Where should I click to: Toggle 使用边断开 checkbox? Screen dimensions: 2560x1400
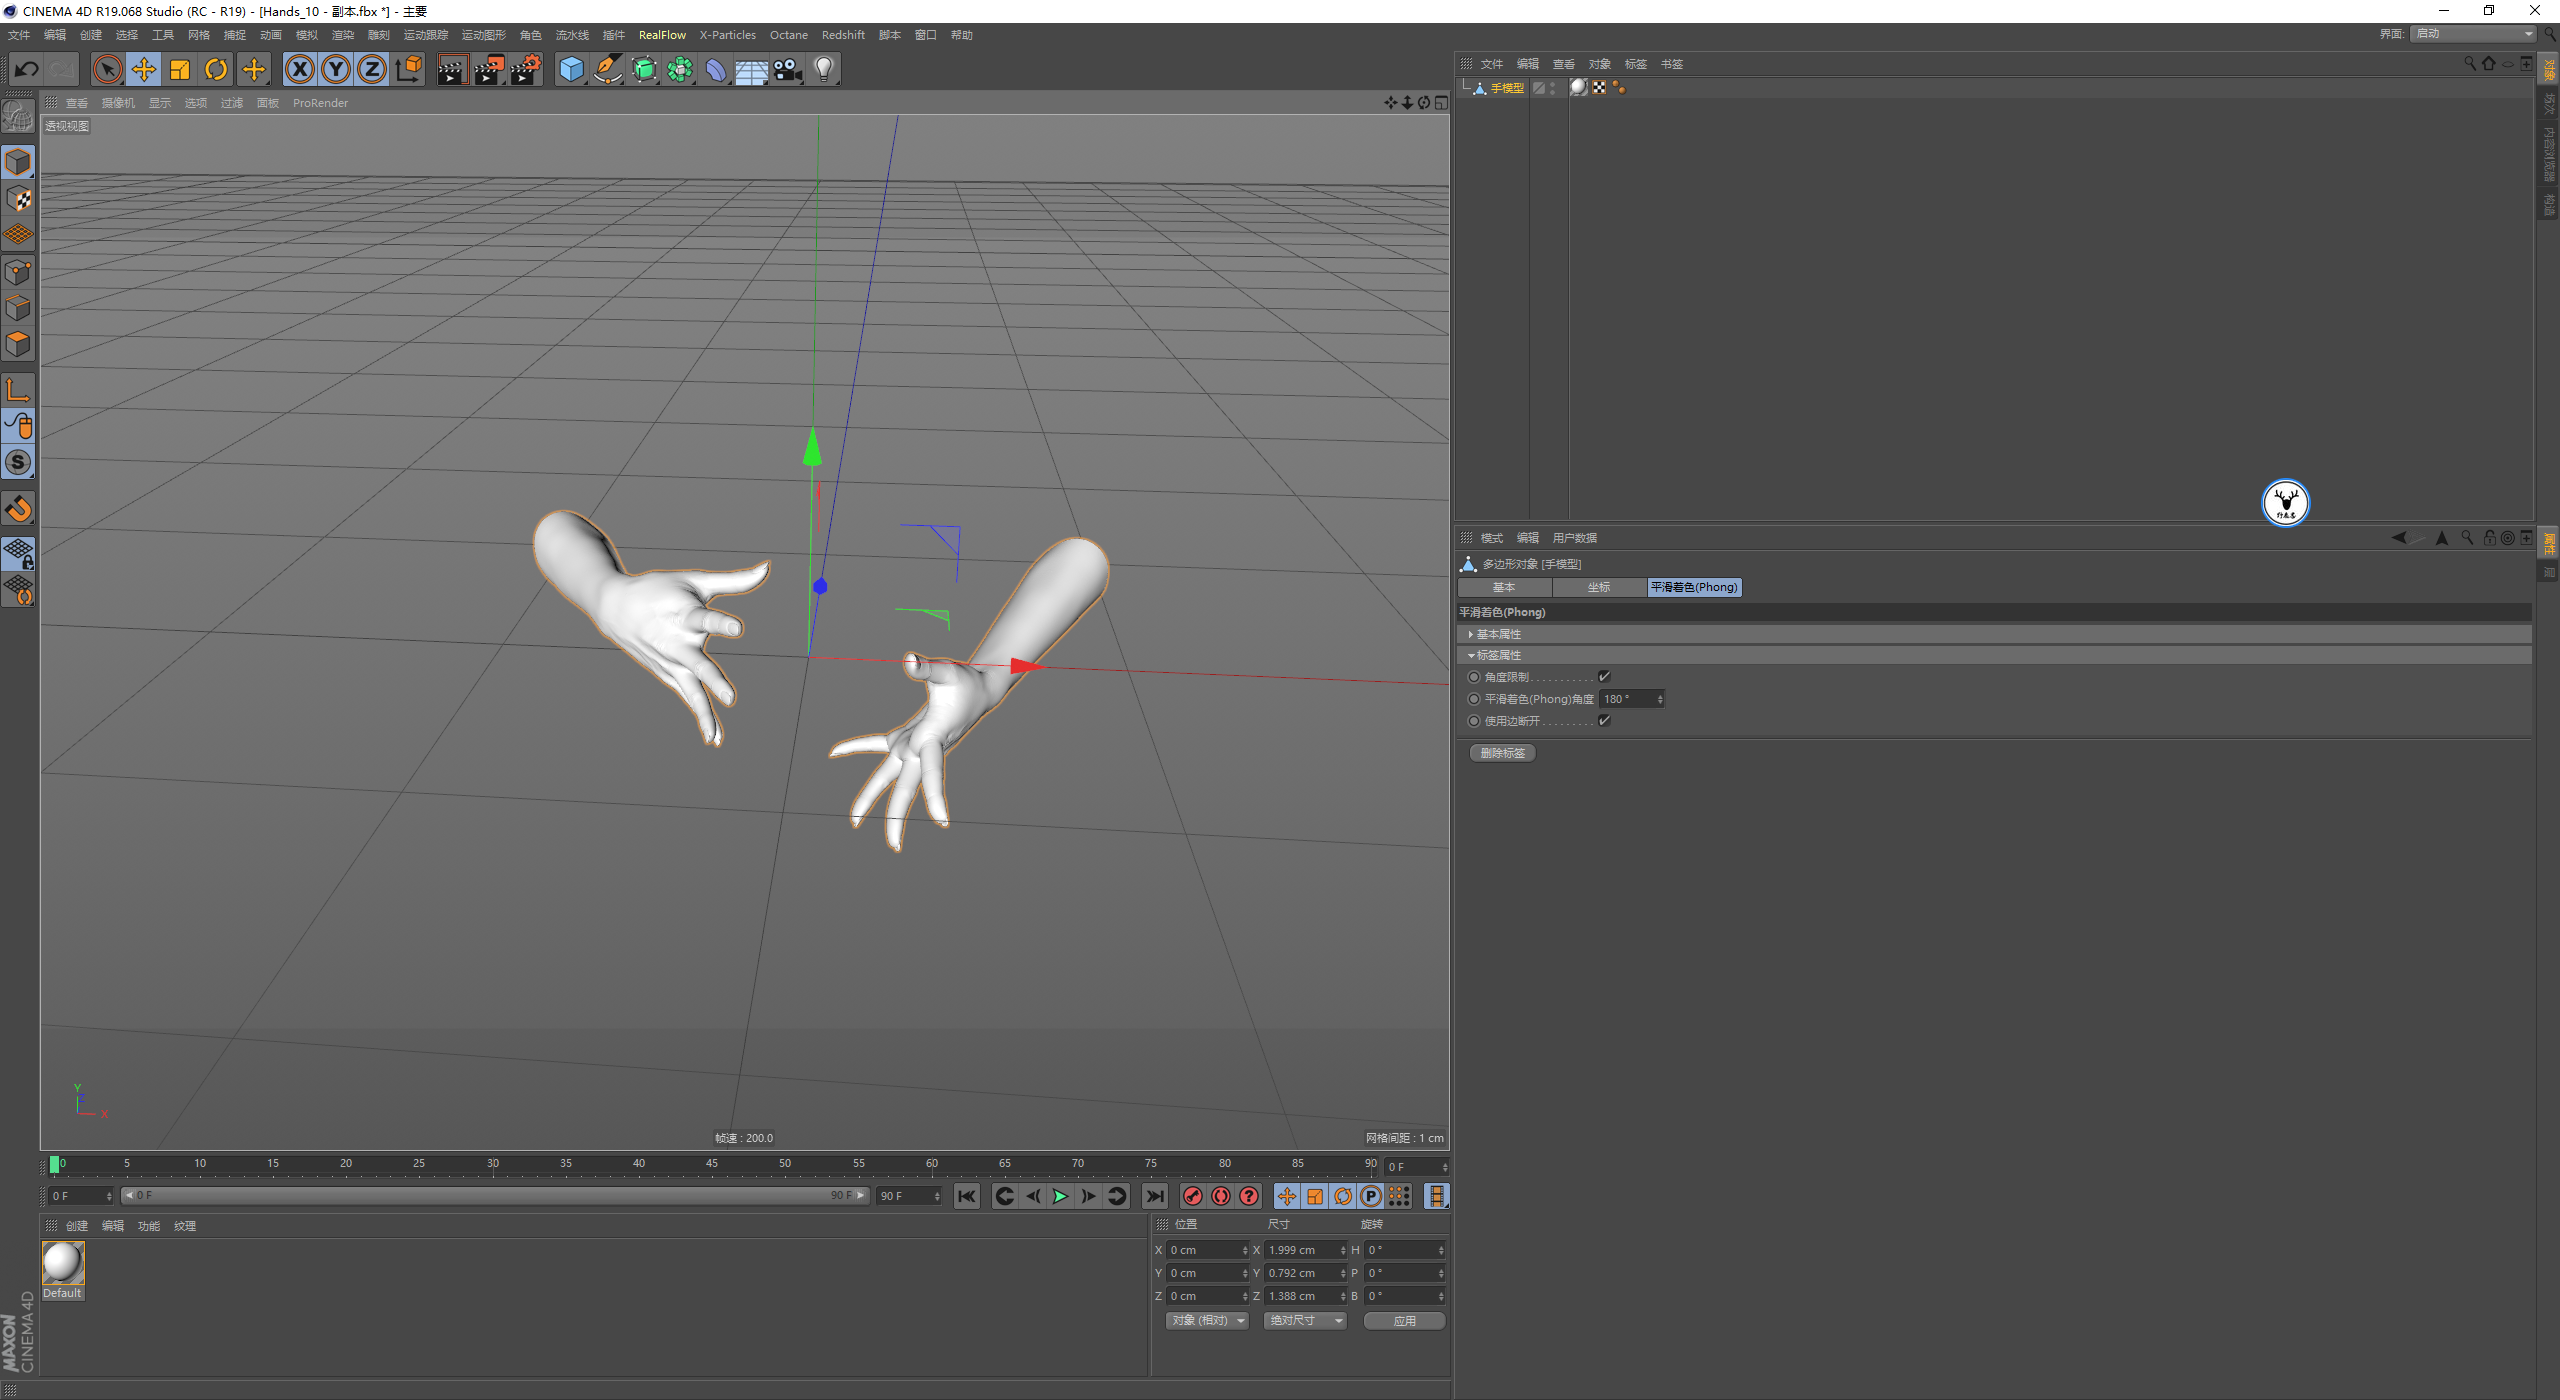tap(1604, 721)
